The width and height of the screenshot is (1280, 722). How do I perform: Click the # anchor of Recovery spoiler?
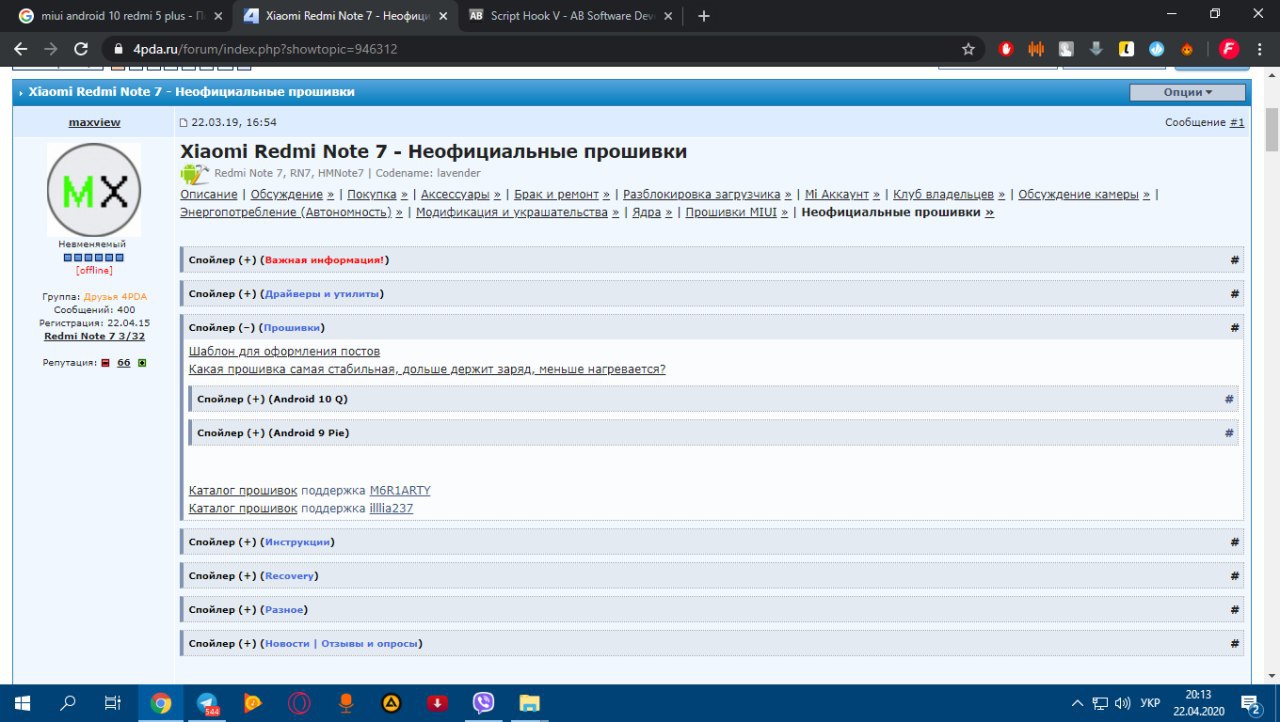tap(1235, 576)
